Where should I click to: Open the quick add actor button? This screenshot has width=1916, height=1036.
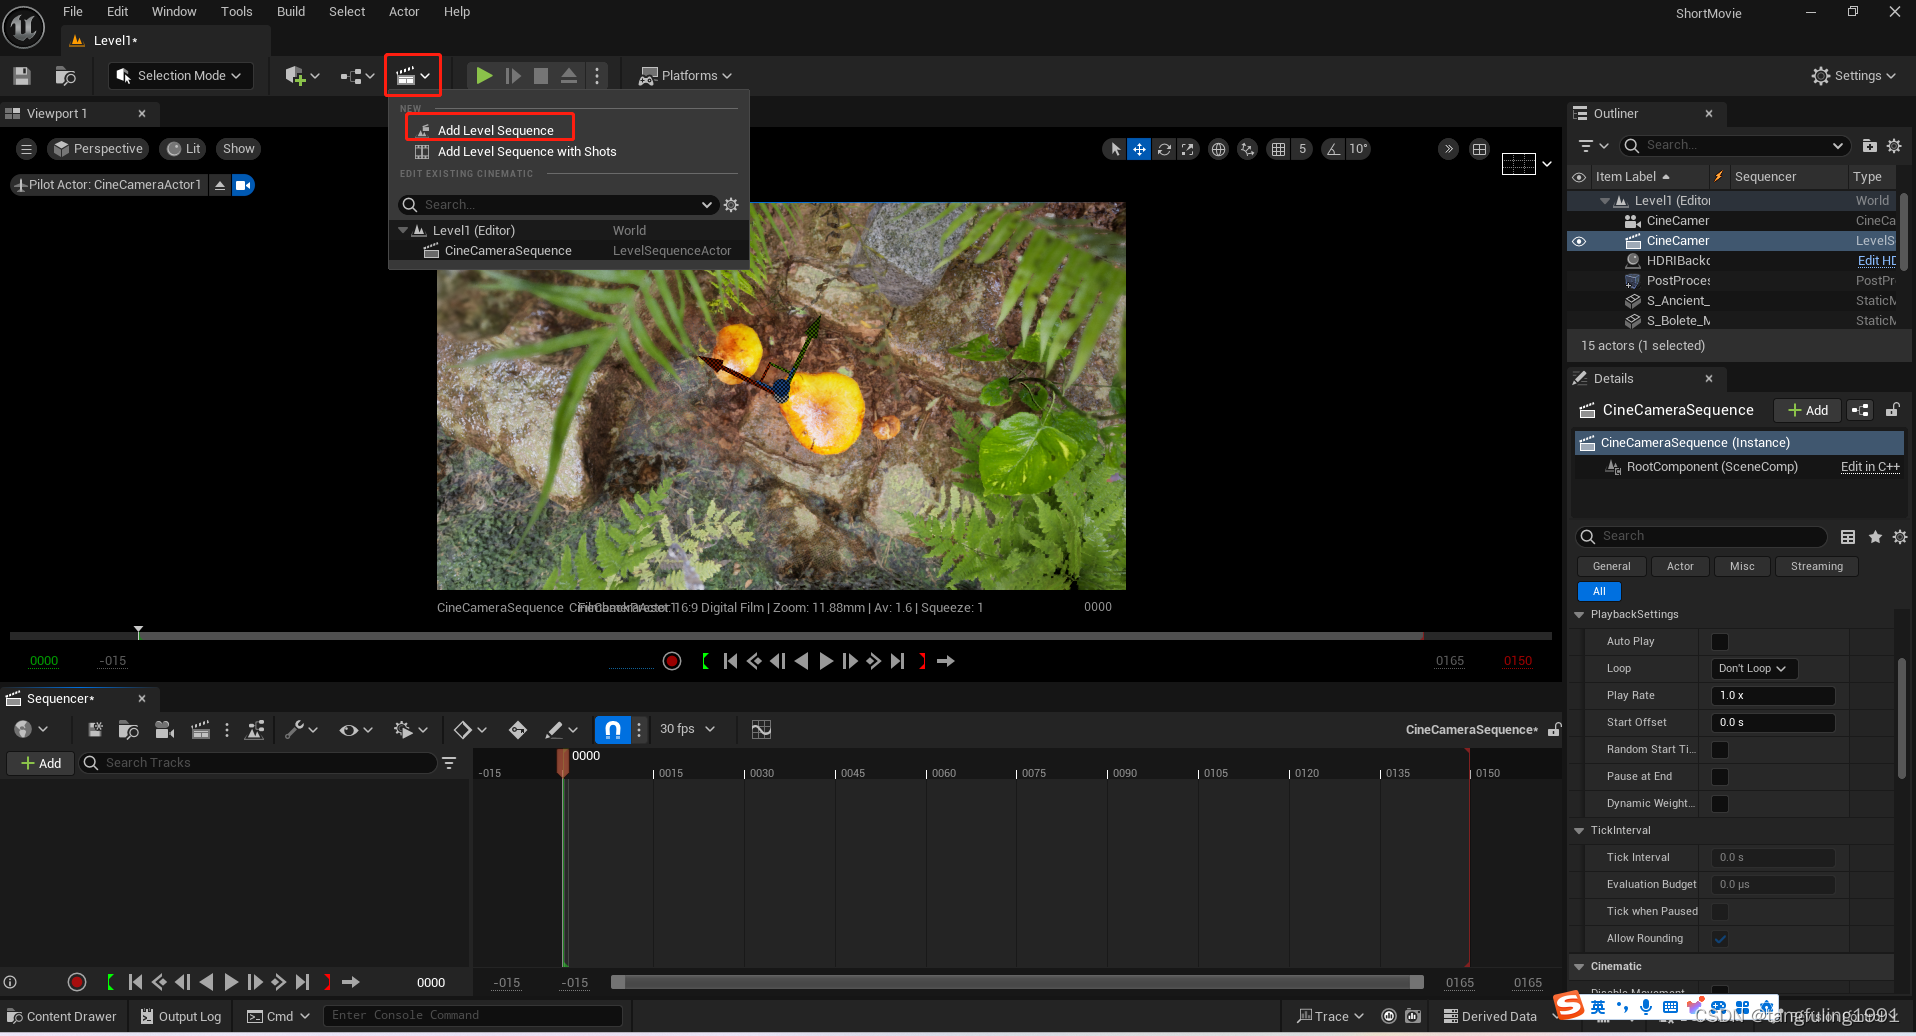coord(302,76)
